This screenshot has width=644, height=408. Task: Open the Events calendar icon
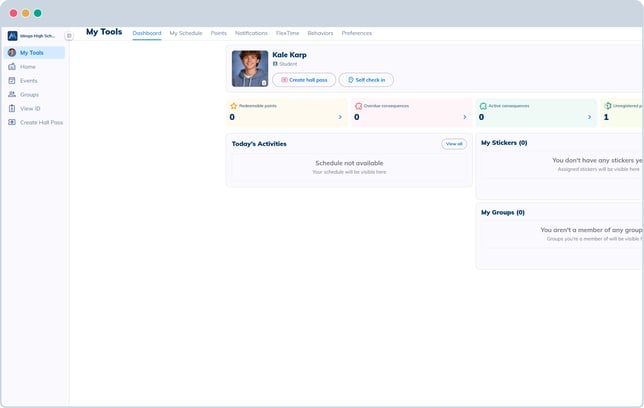[x=12, y=81]
